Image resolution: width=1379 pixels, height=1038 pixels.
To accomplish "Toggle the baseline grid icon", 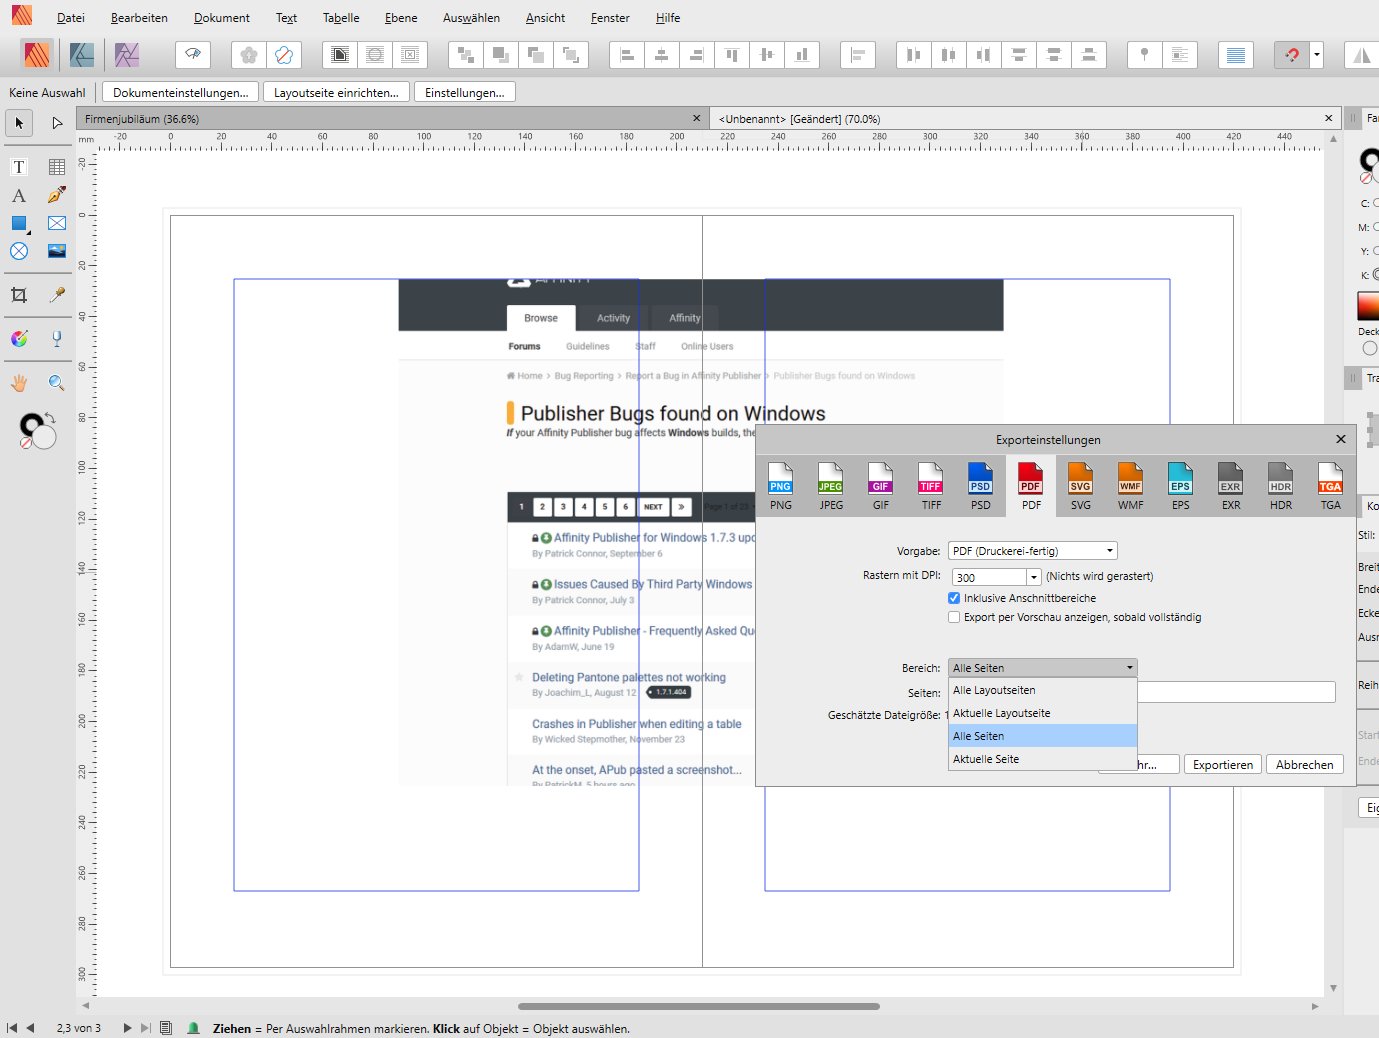I will coord(1236,55).
